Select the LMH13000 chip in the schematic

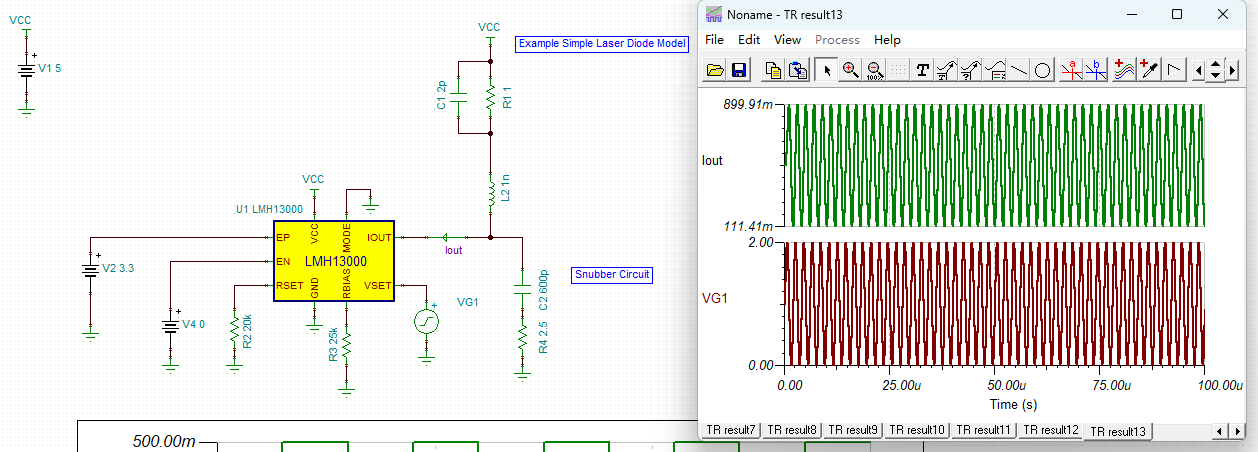point(335,261)
